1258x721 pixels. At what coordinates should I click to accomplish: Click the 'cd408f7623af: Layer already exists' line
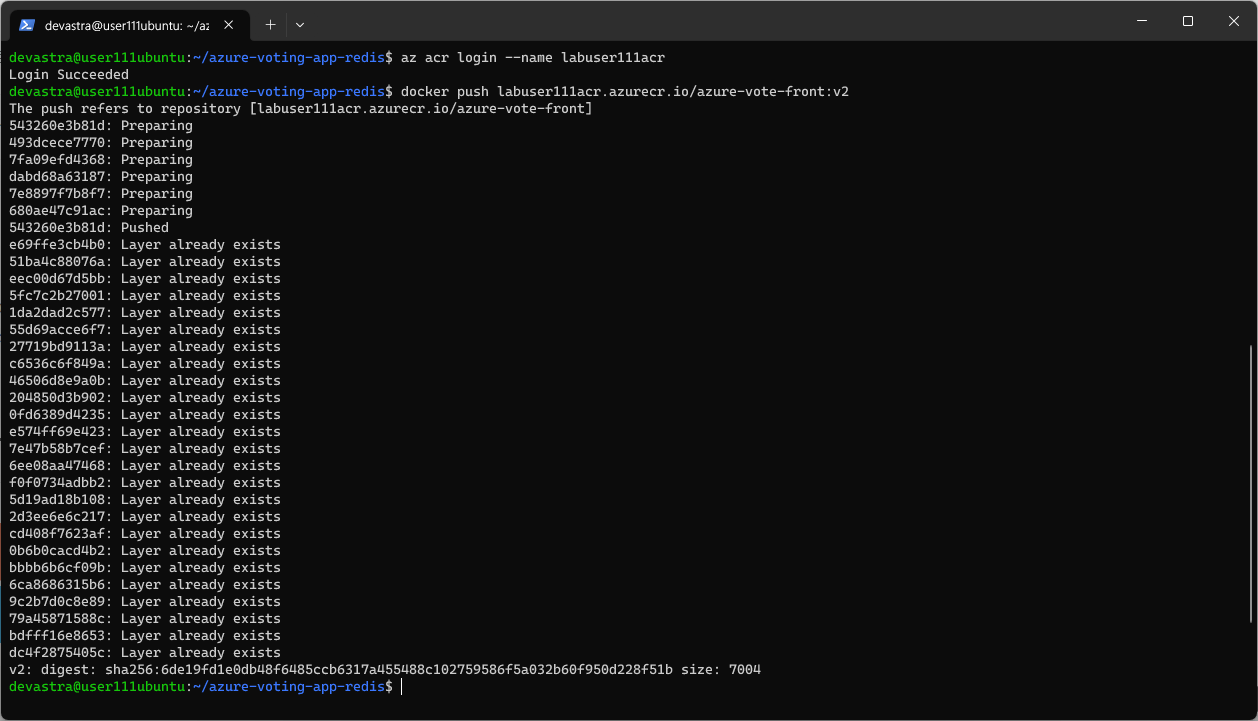pyautogui.click(x=145, y=533)
